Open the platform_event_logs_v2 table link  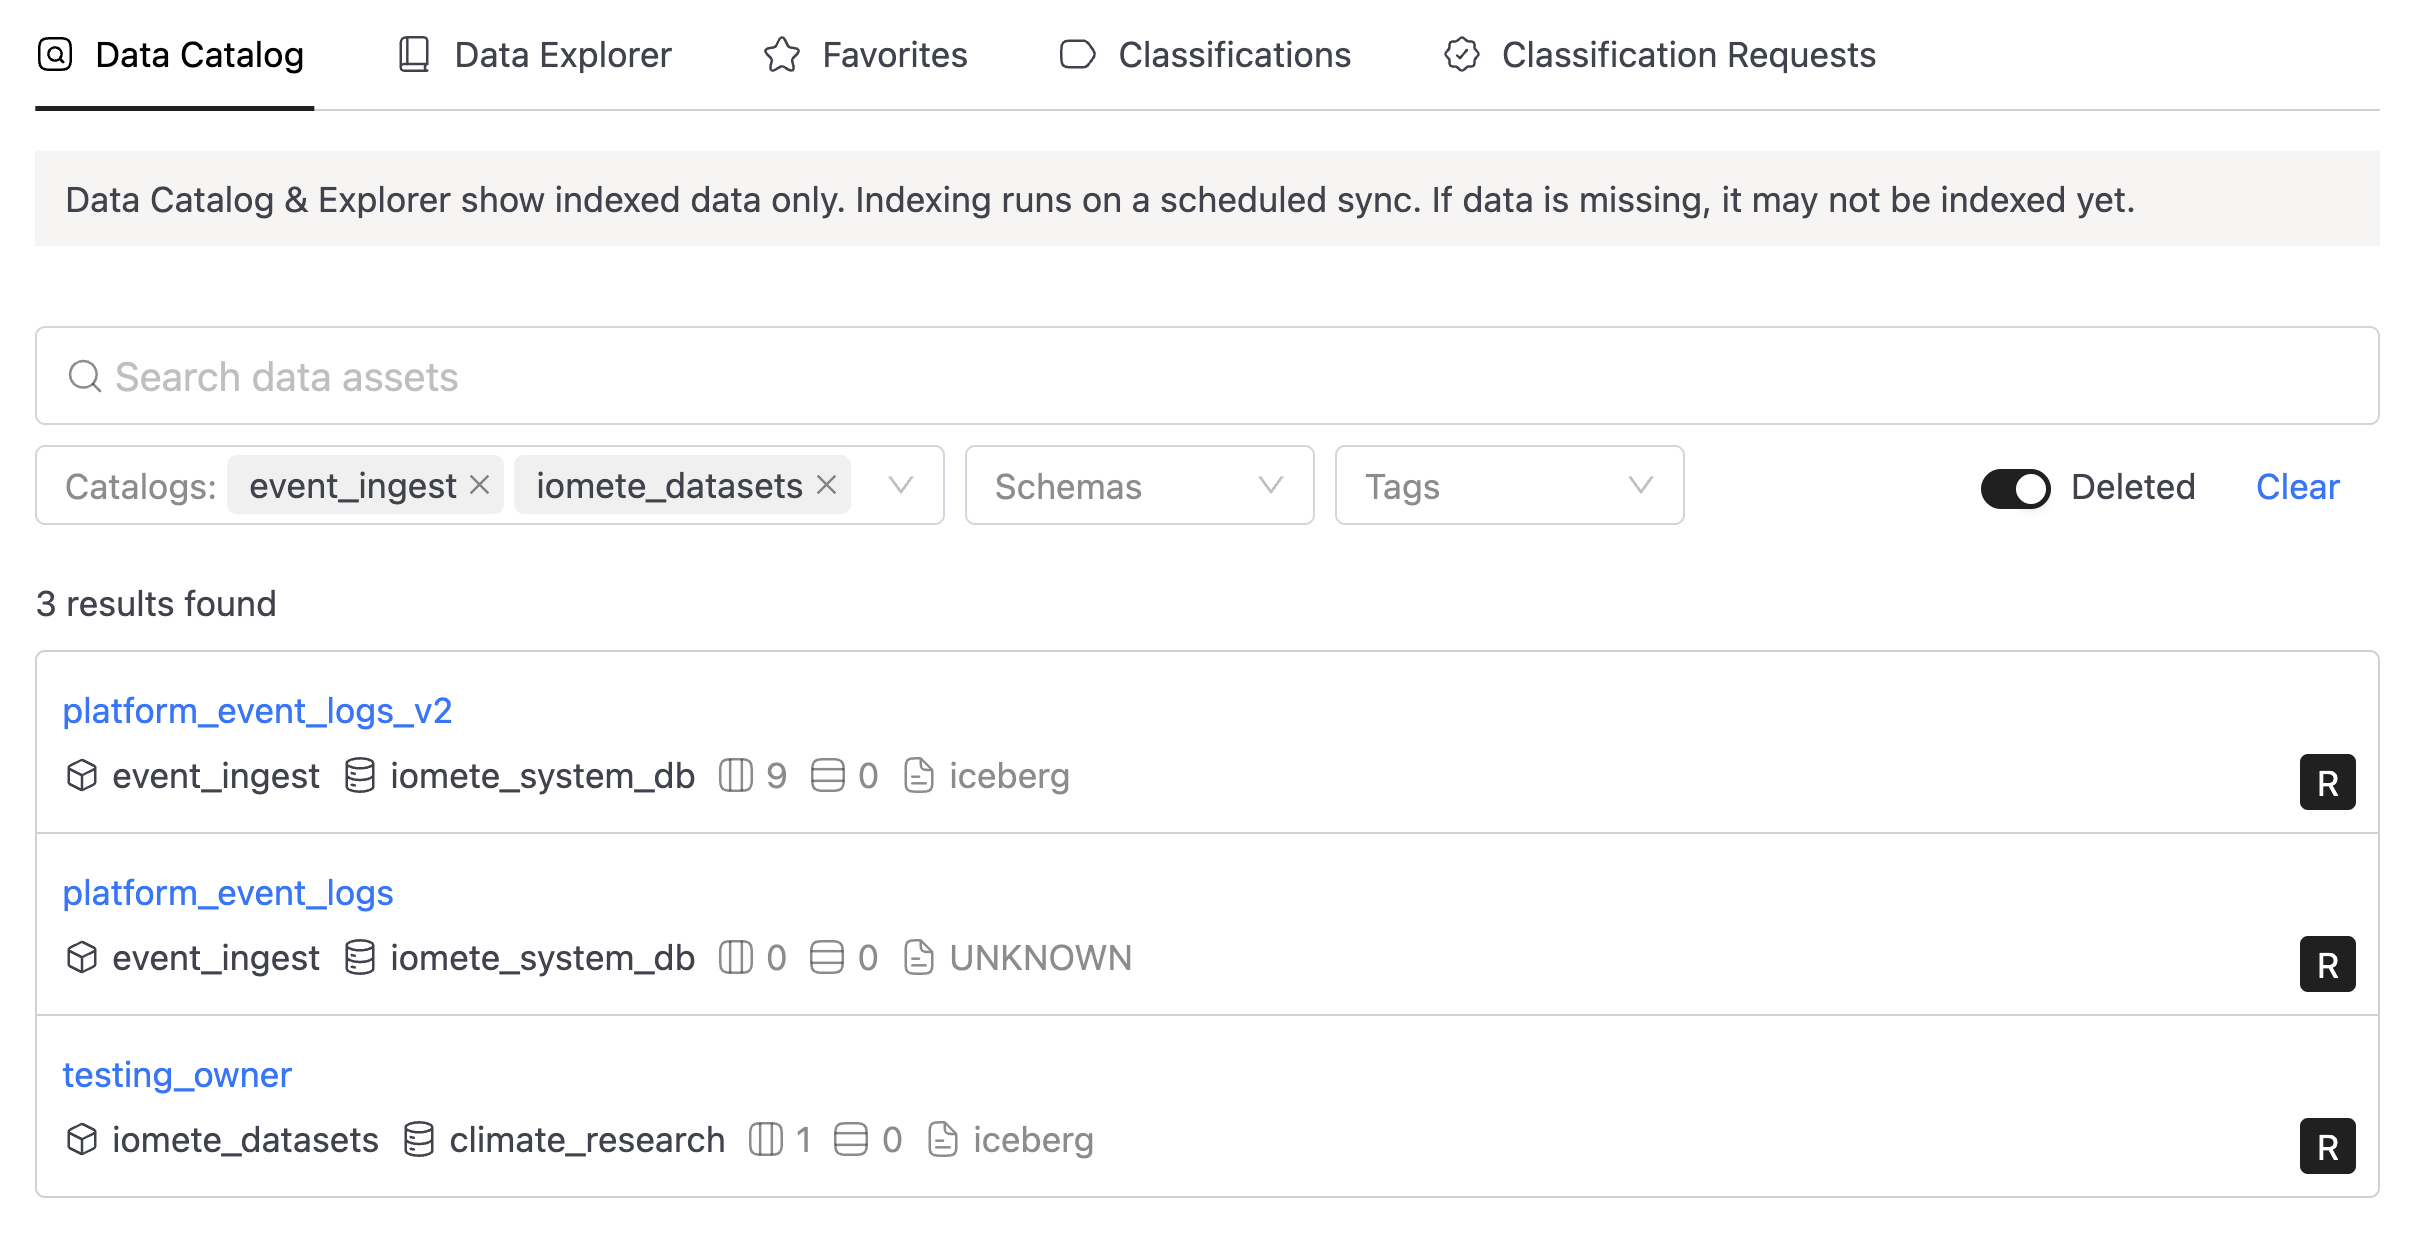coord(257,711)
